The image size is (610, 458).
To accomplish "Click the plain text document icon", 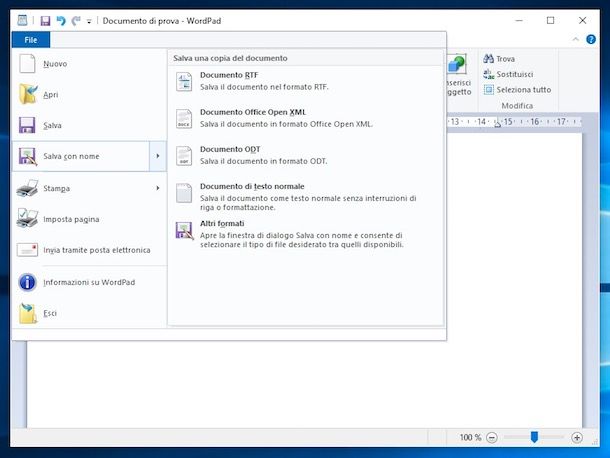I will click(x=184, y=193).
